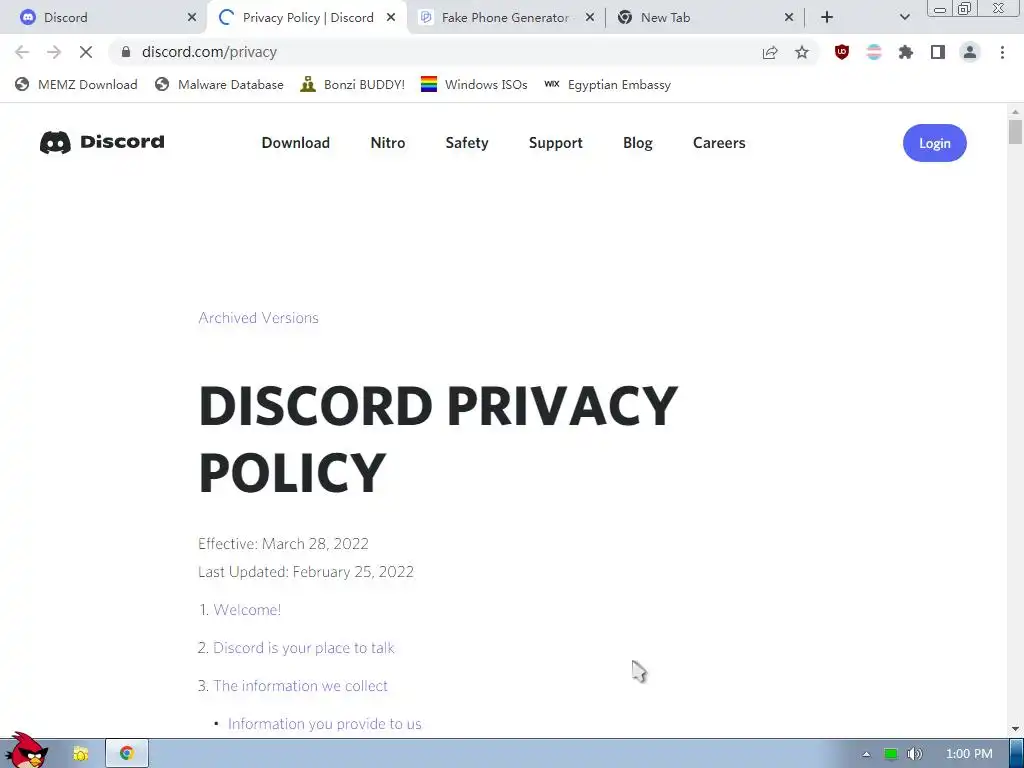This screenshot has width=1024, height=768.
Task: Click the Login button
Action: (935, 143)
